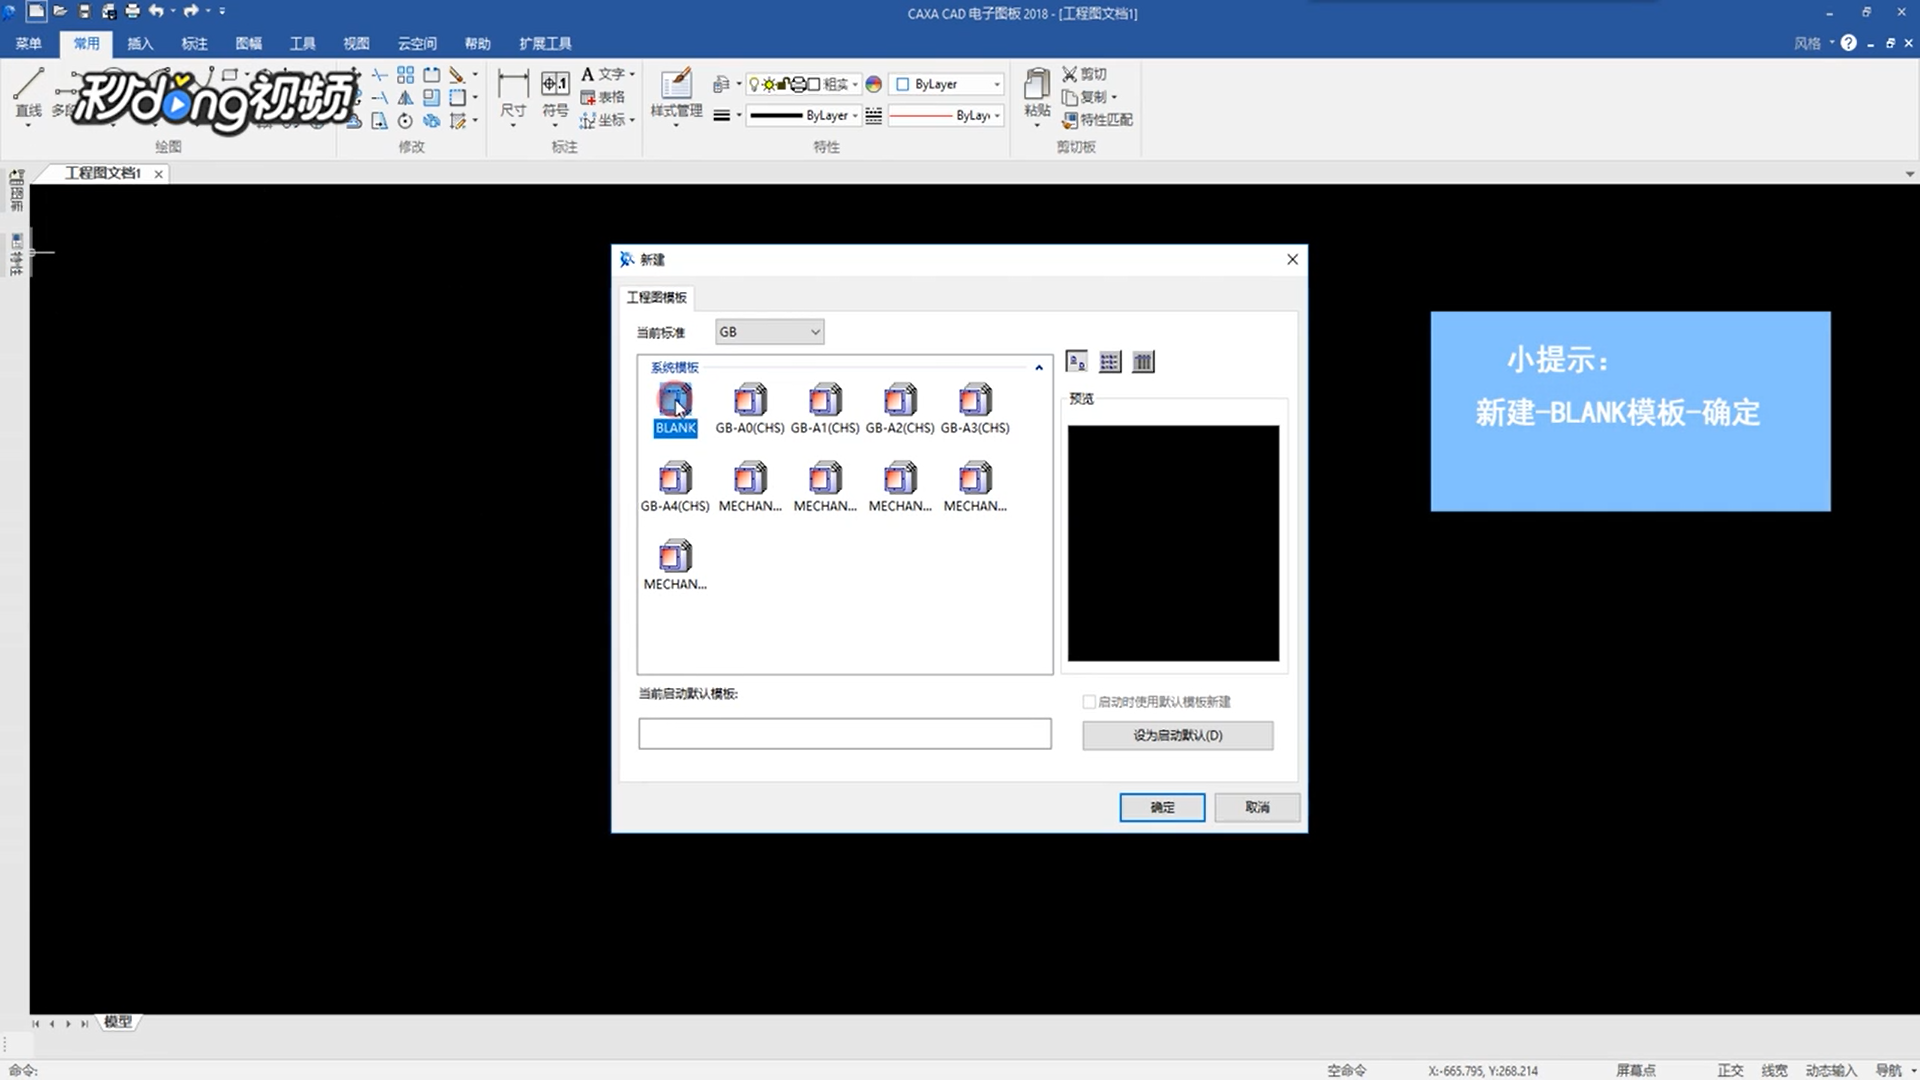Click the 确定 button in dialog
Viewport: 1920px width, 1080px height.
coord(1162,807)
